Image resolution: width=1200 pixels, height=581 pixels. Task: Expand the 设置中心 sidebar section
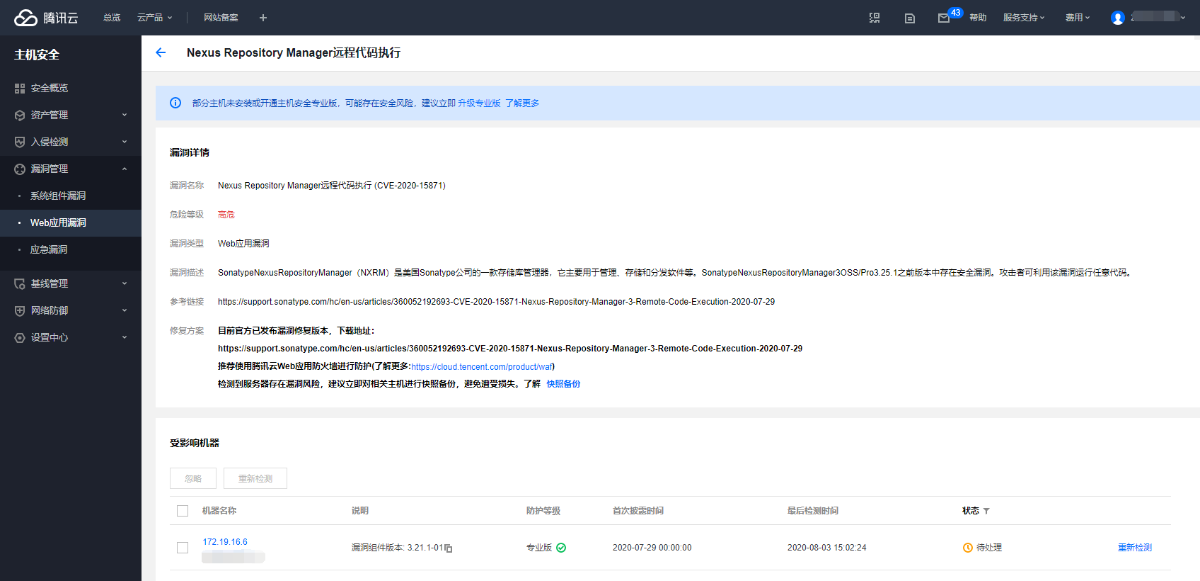point(124,337)
